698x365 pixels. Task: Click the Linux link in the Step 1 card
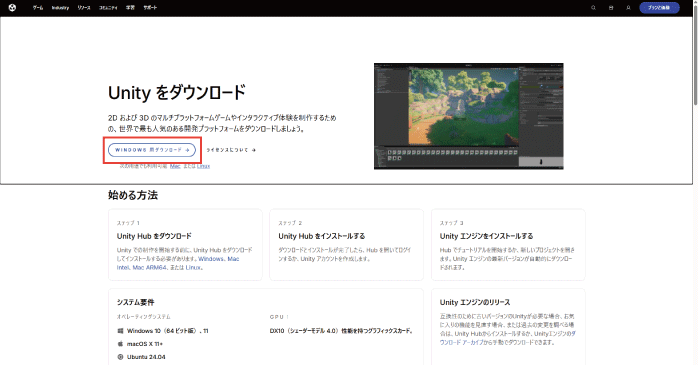coord(193,268)
